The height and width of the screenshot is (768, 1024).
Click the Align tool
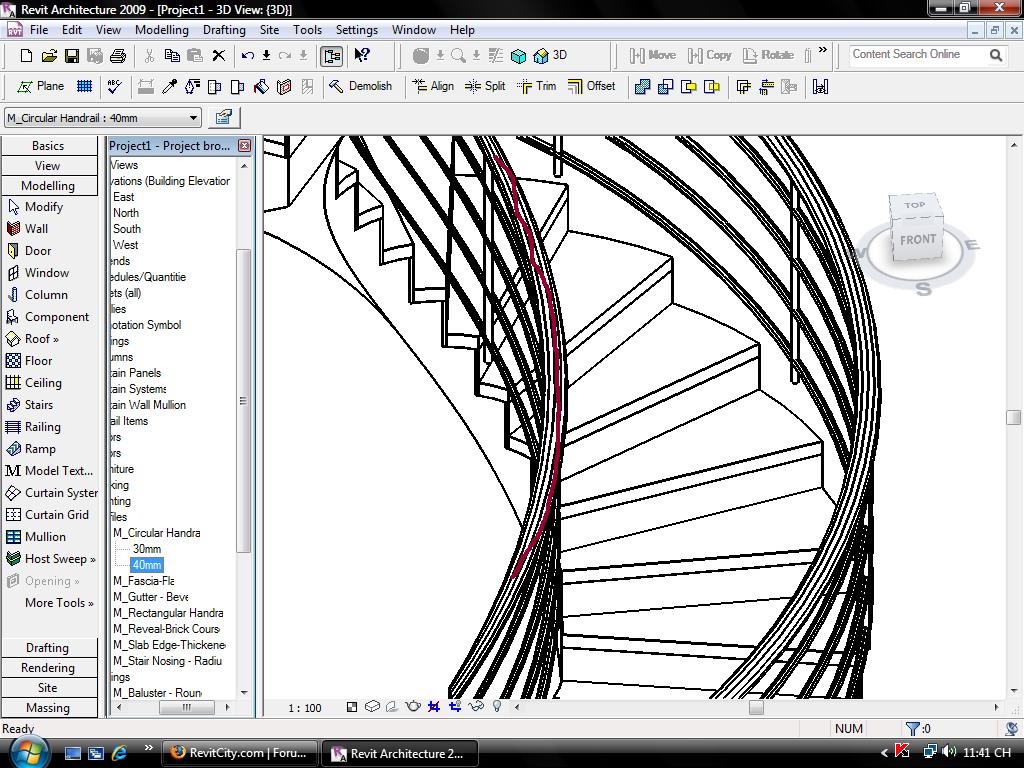[433, 86]
